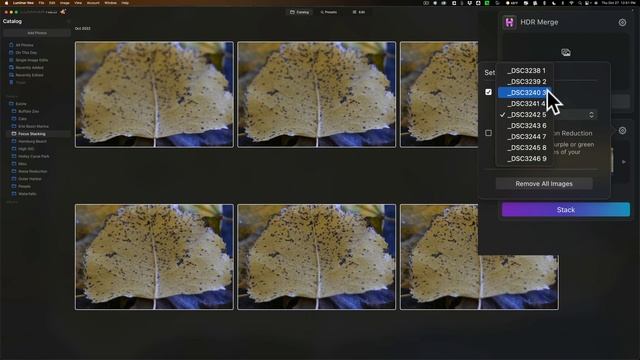Click the Add Photos button

tap(37, 33)
